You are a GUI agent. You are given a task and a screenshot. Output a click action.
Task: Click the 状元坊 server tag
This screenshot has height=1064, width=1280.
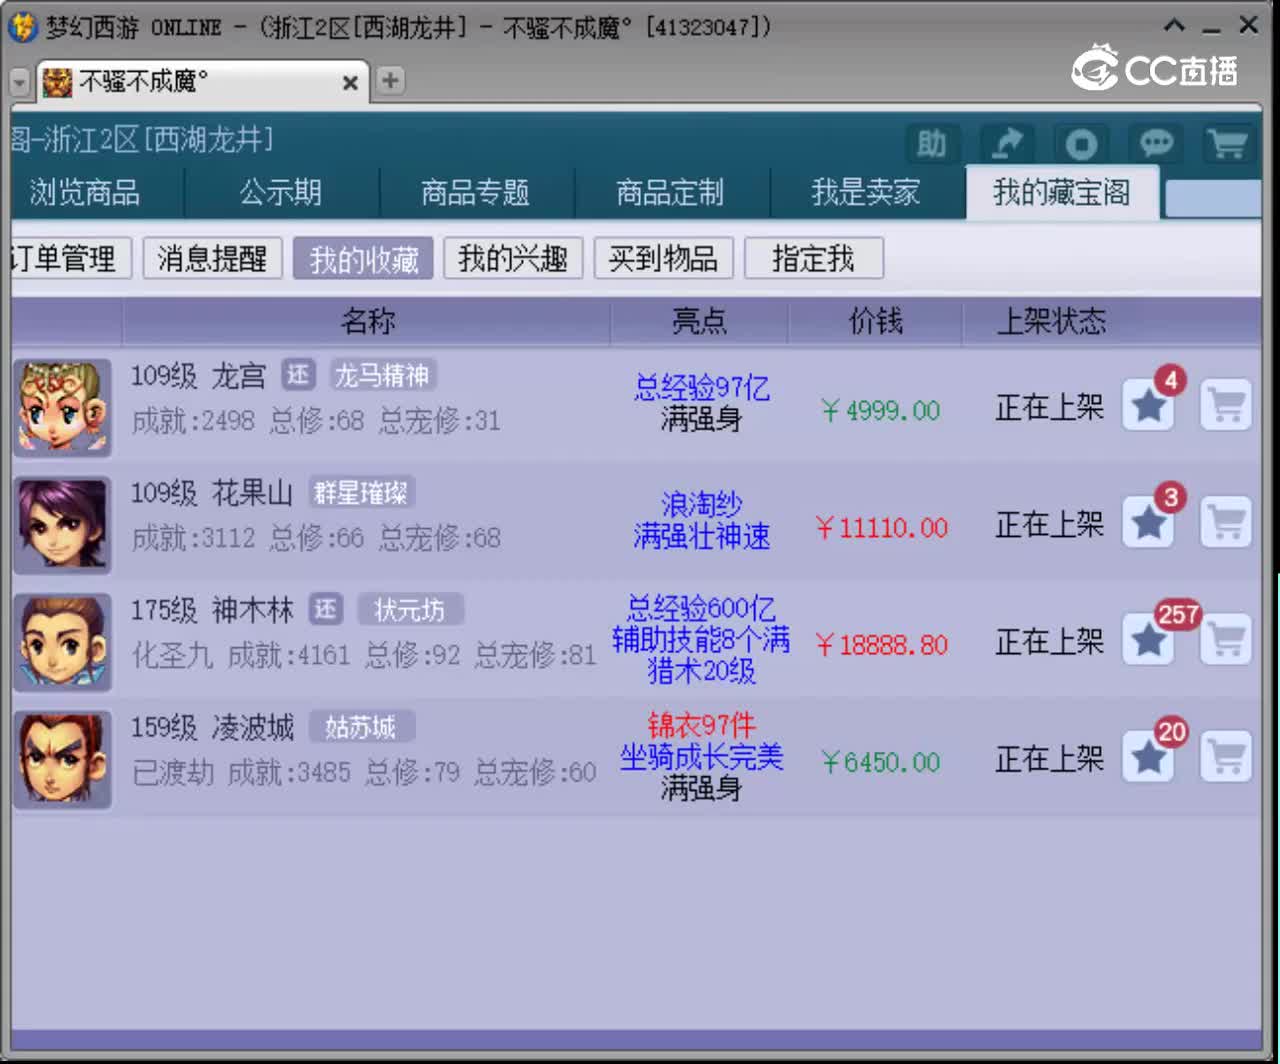tap(410, 609)
